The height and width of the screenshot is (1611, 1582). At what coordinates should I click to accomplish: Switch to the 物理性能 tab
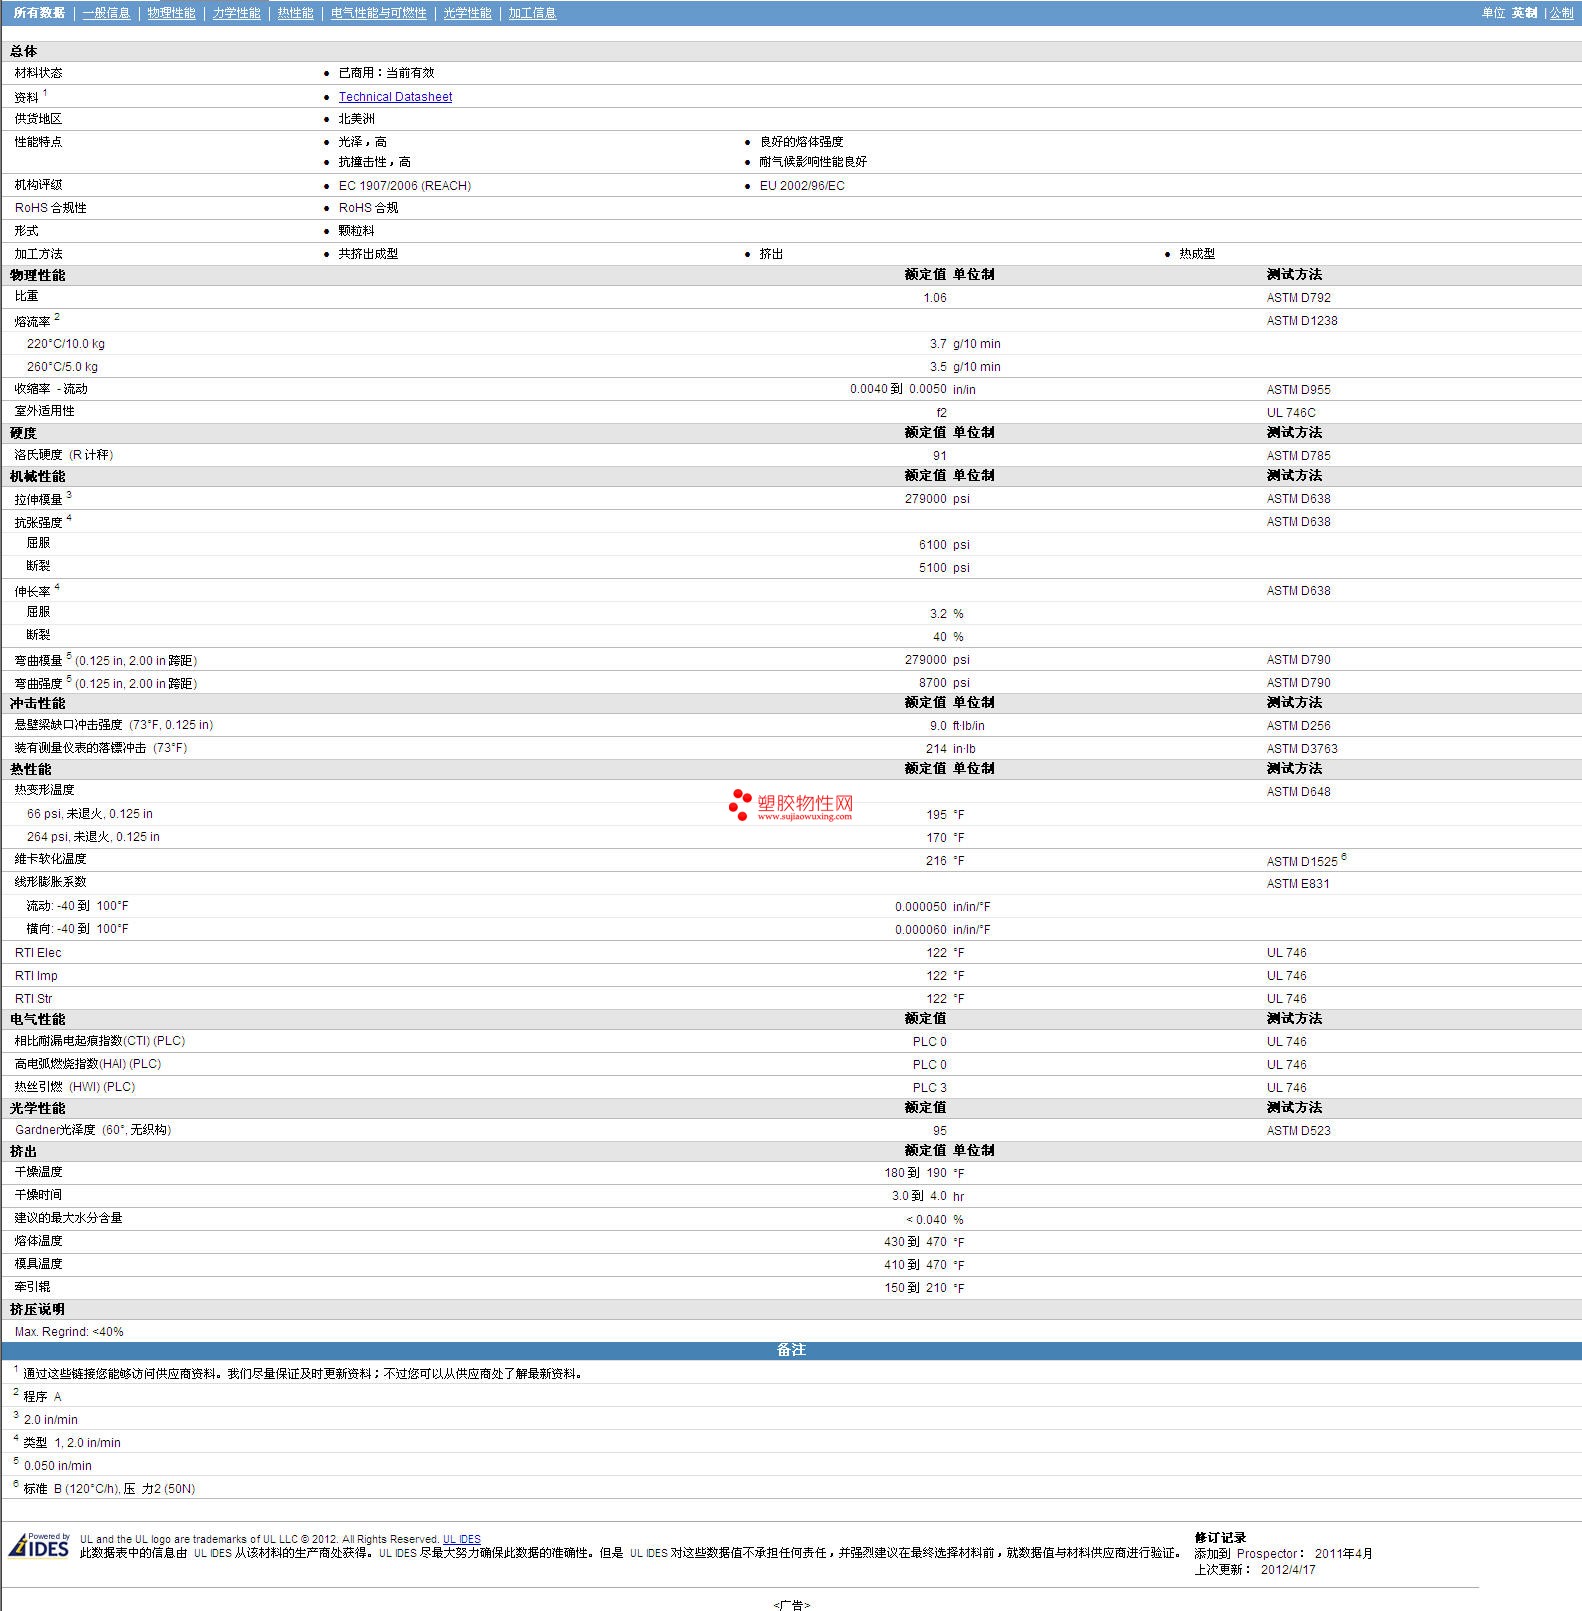171,13
